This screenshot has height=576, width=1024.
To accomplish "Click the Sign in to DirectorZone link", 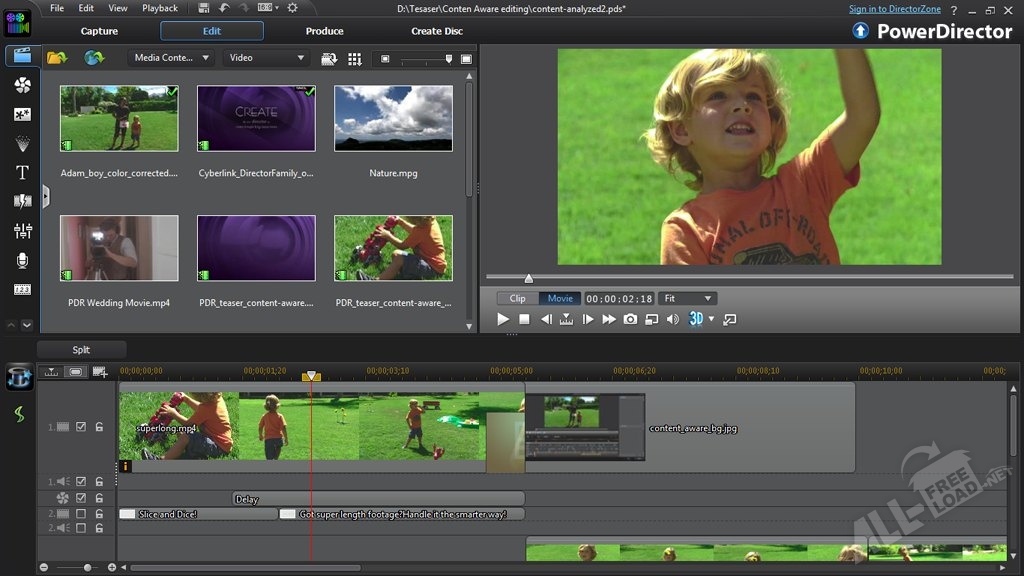I will coord(895,9).
